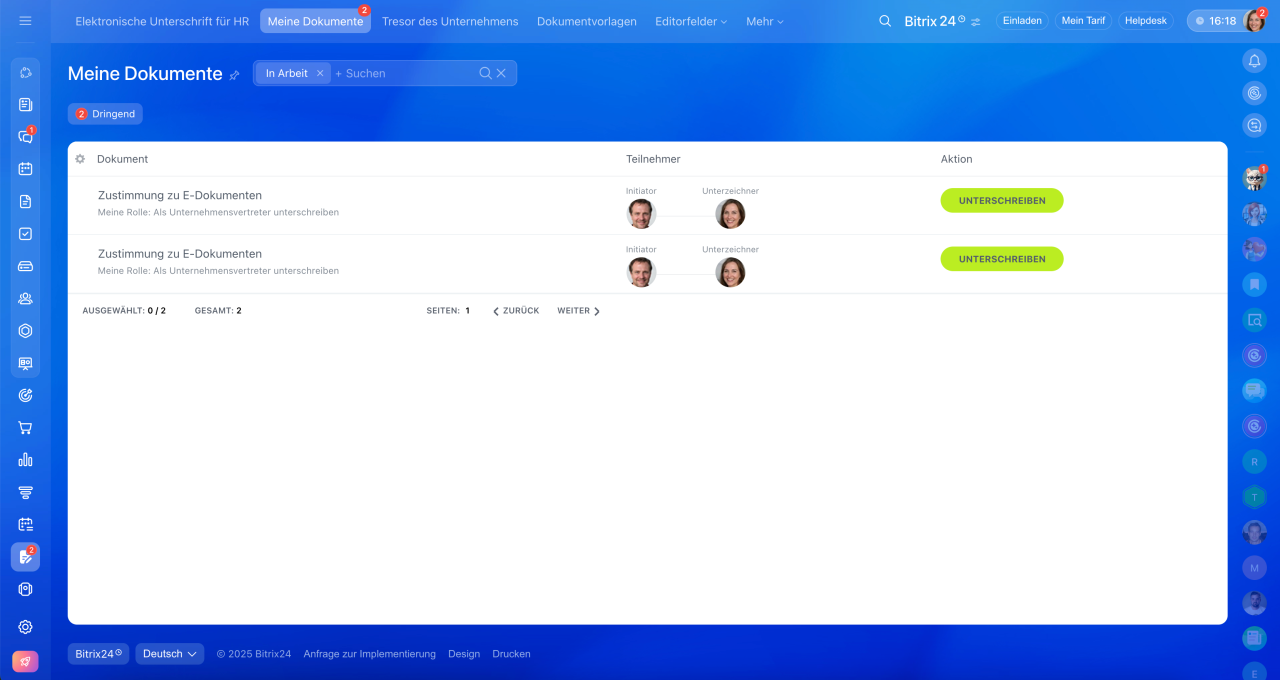Click the sliders icon next to Bitrix24 logo
The width and height of the screenshot is (1280, 680).
pos(976,22)
